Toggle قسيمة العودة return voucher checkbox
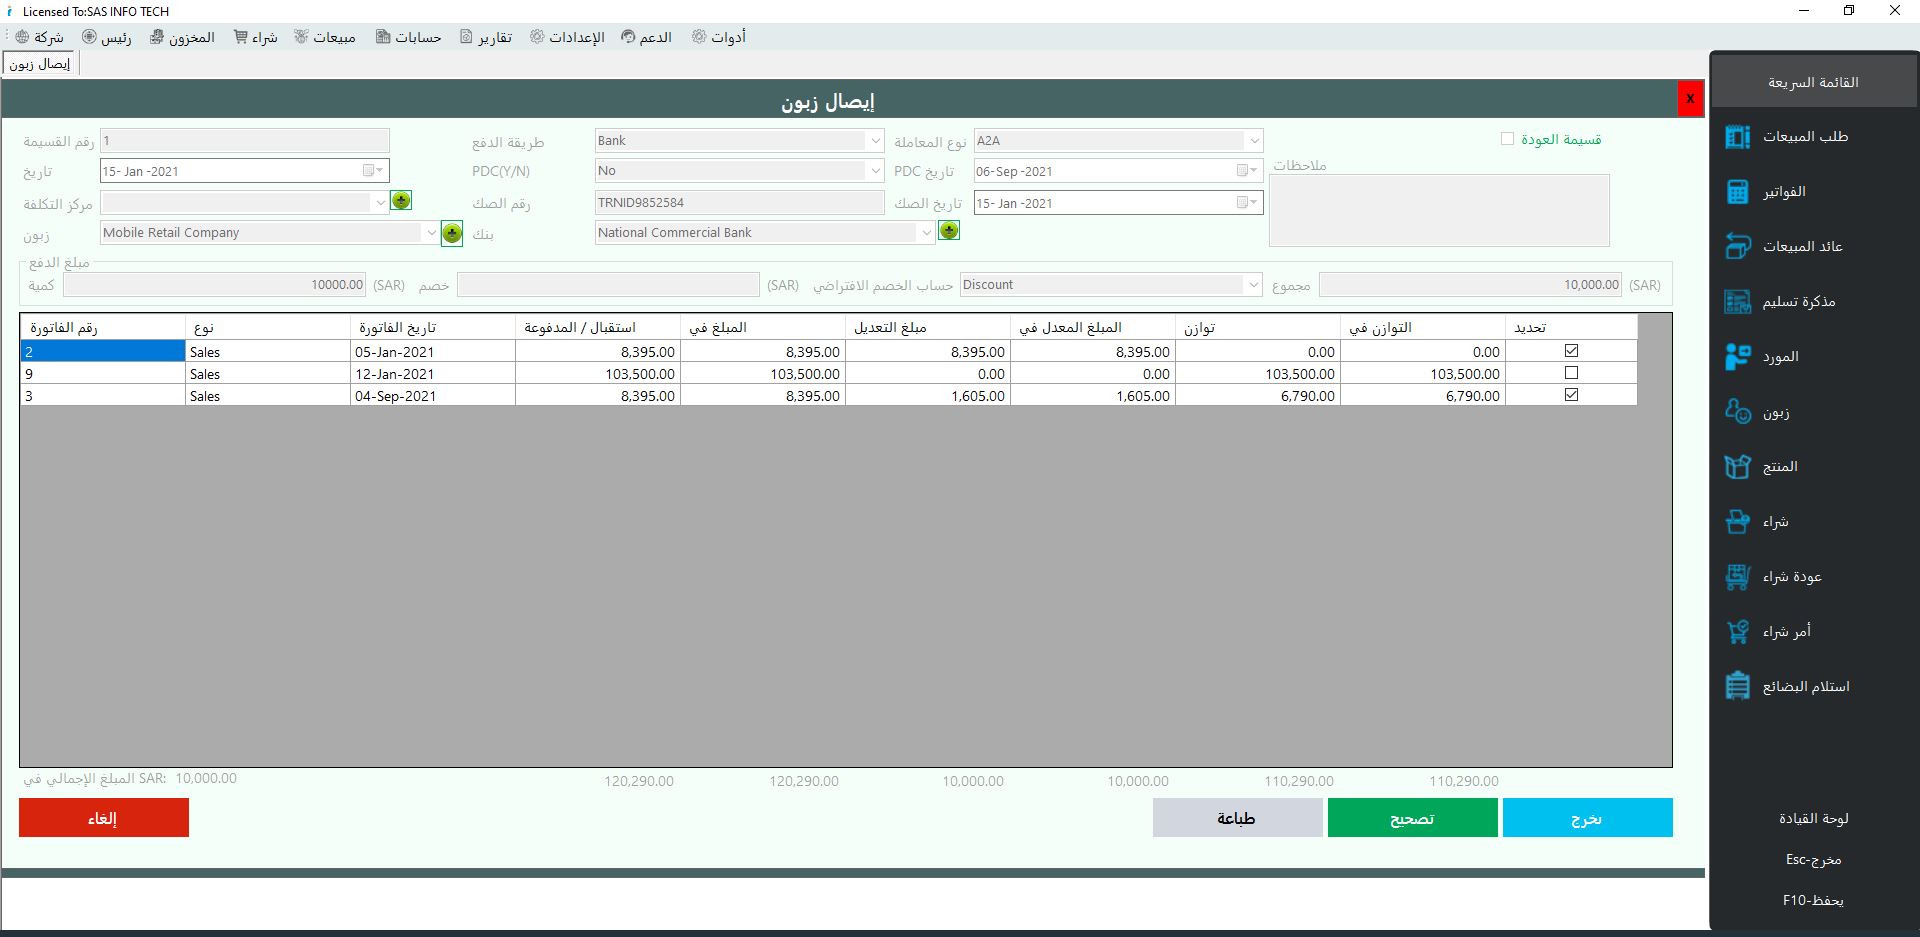The height and width of the screenshot is (937, 1920). tap(1507, 139)
